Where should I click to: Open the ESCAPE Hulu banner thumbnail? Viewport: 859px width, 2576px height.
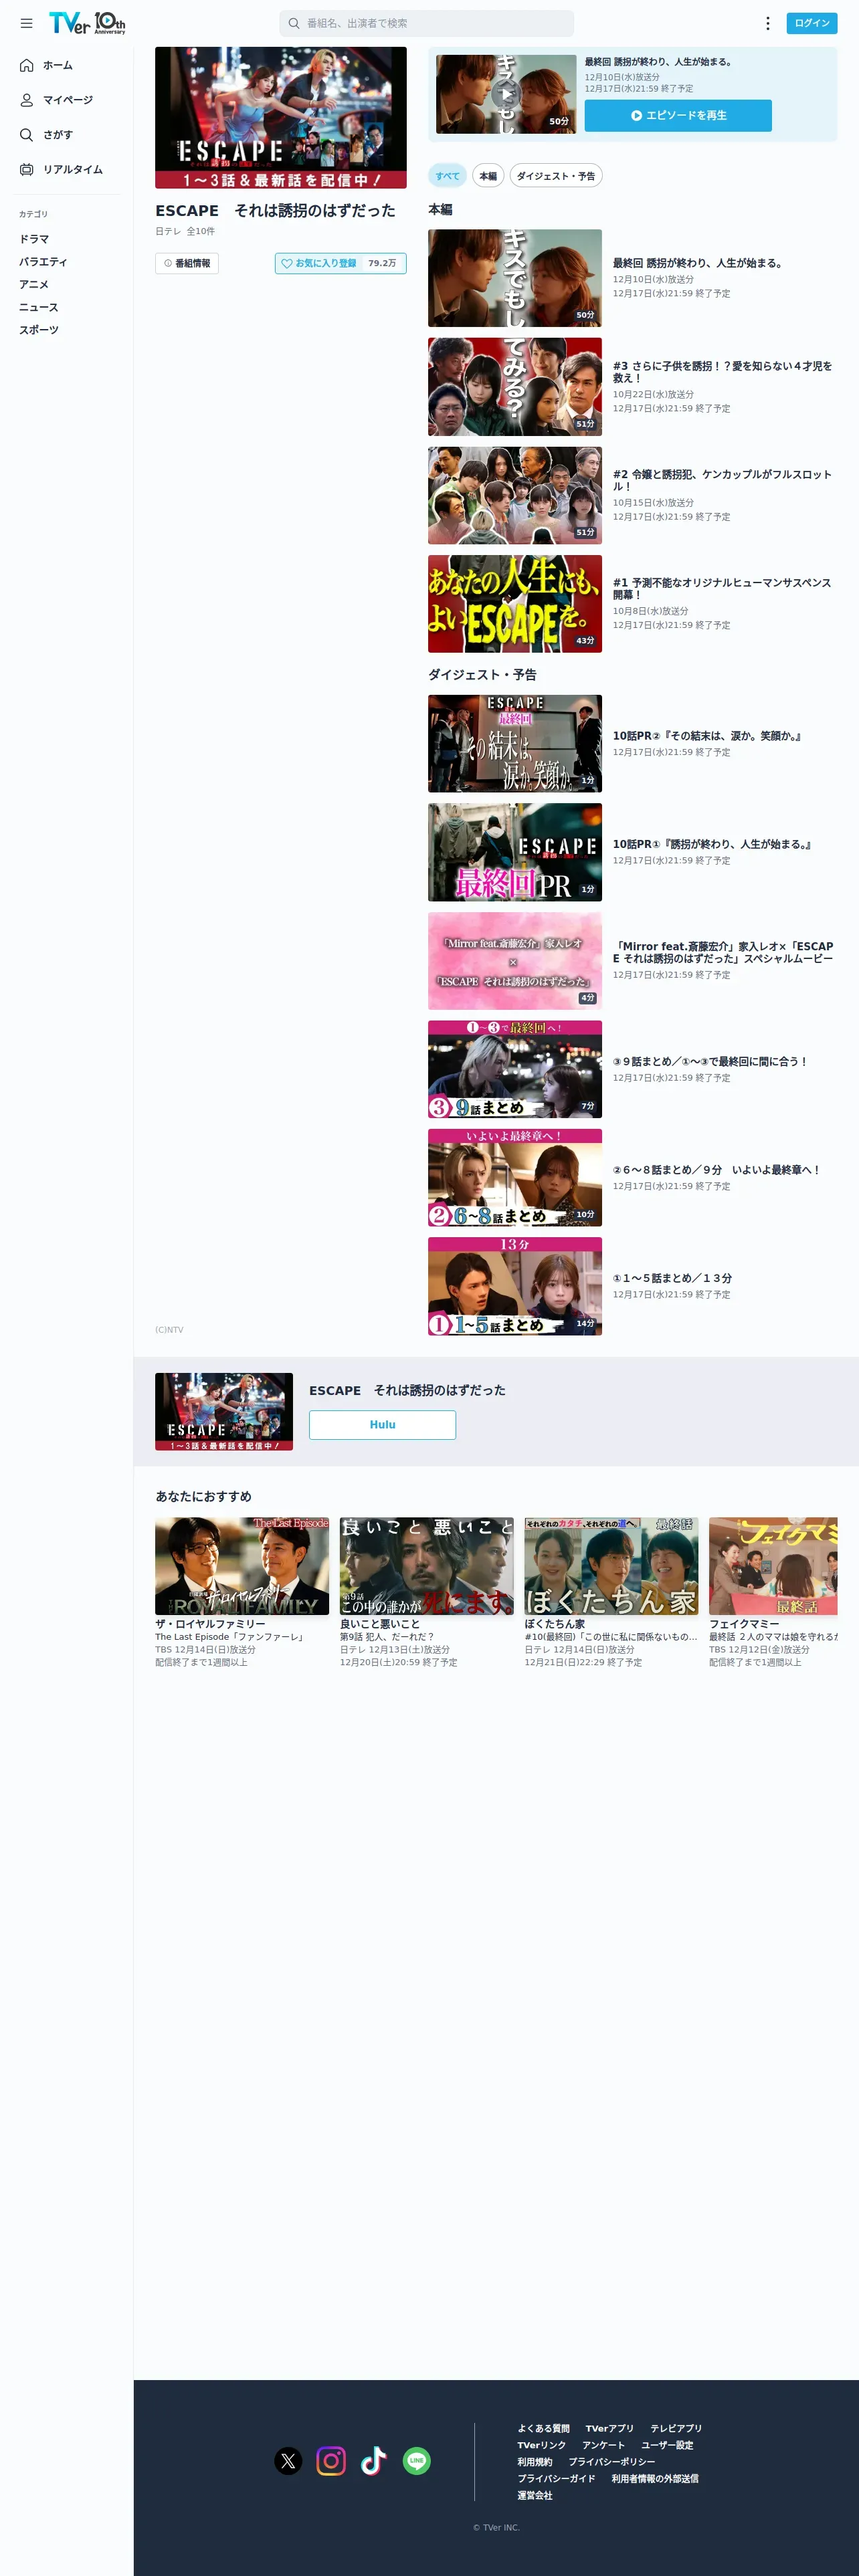tap(224, 1412)
